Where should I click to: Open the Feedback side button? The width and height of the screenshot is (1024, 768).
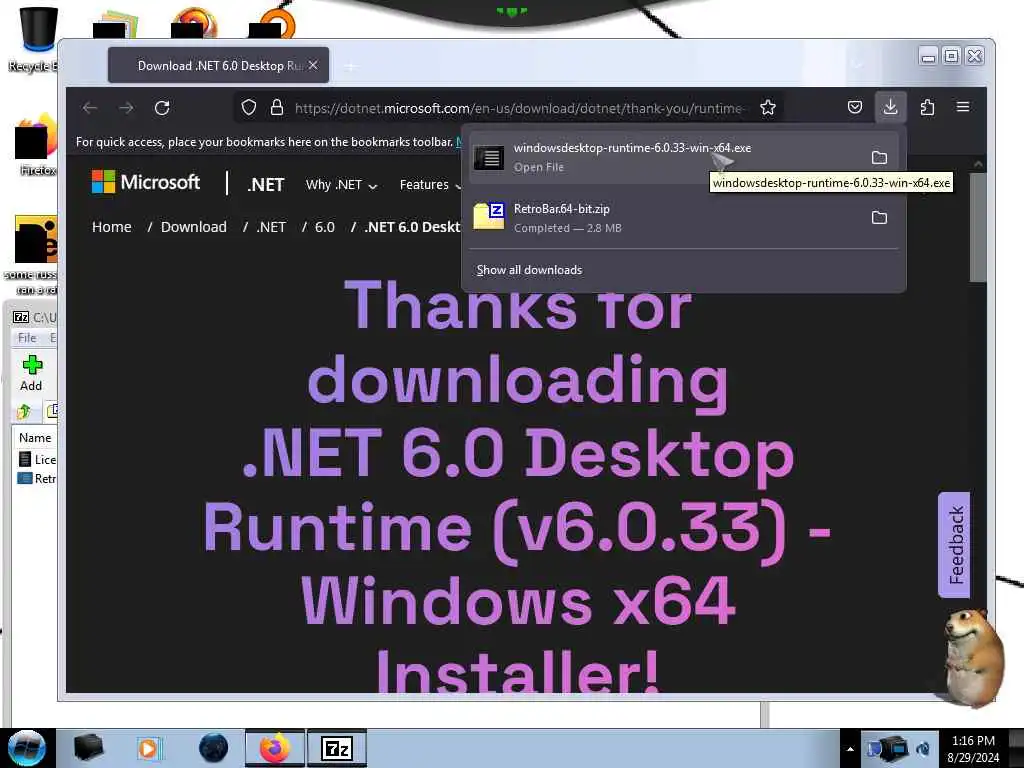click(x=954, y=545)
